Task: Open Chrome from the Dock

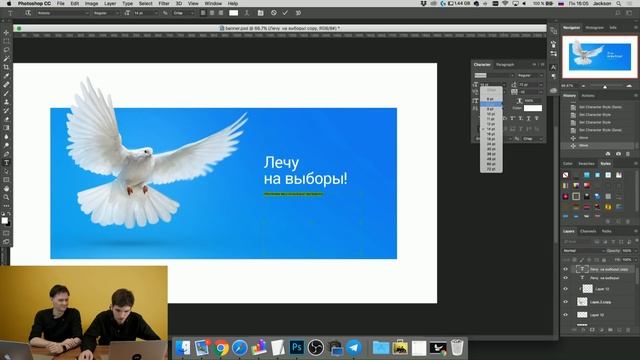Action: (x=221, y=348)
